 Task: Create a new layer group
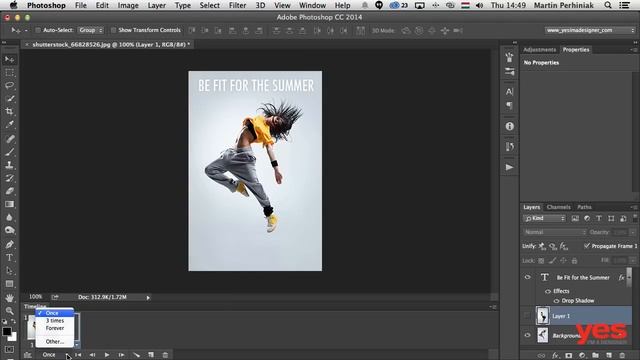[x=596, y=356]
